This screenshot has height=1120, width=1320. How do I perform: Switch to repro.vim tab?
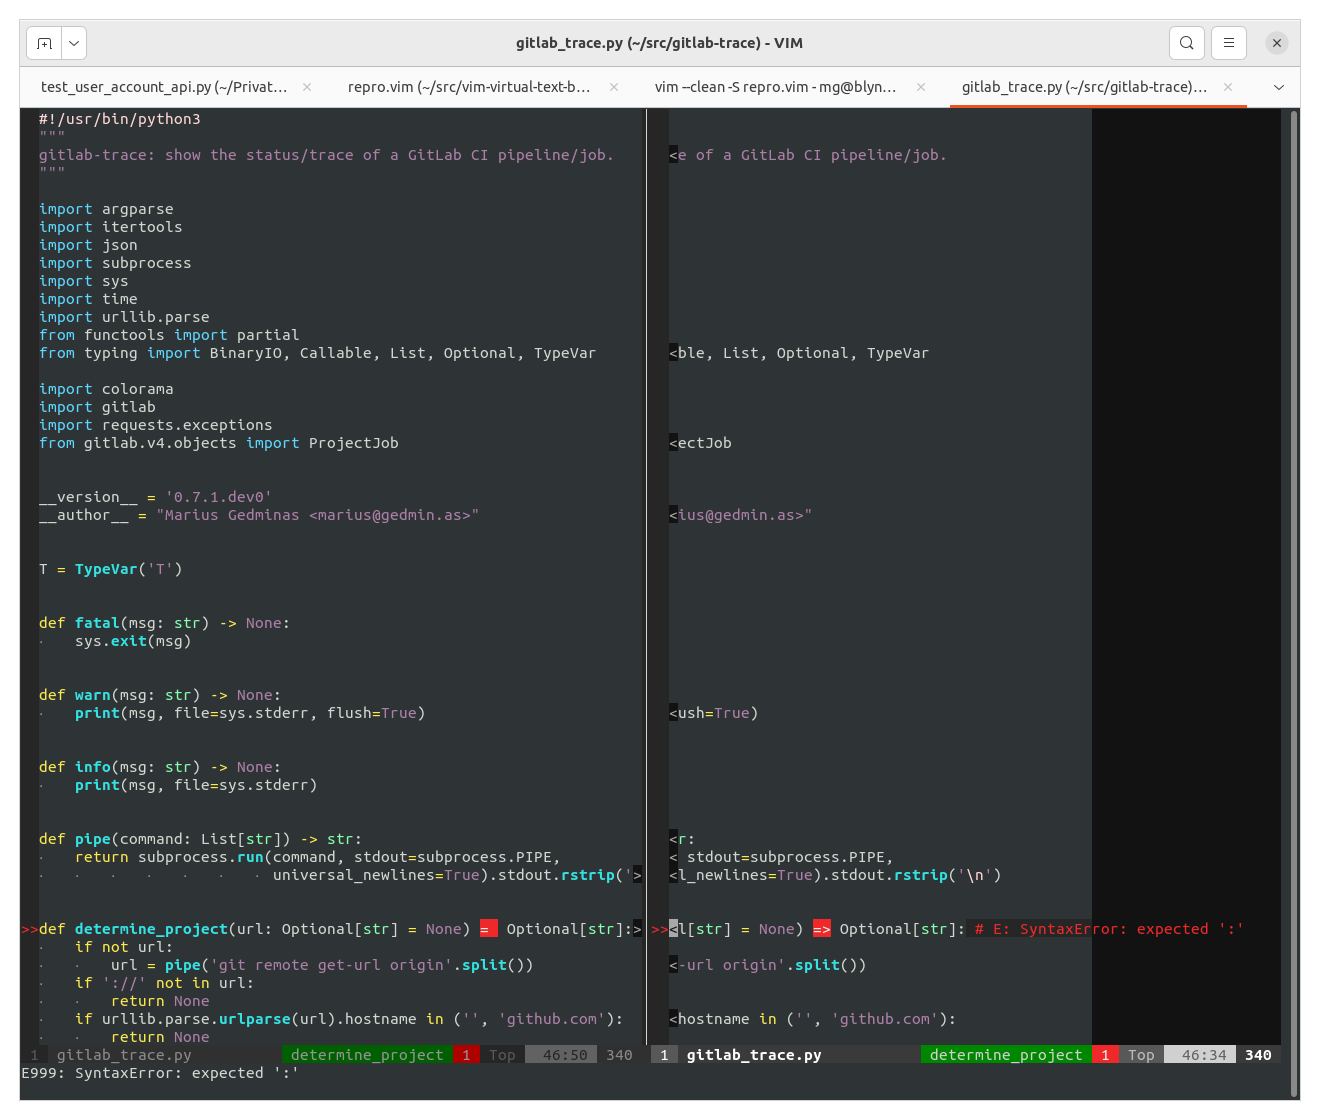(x=469, y=87)
